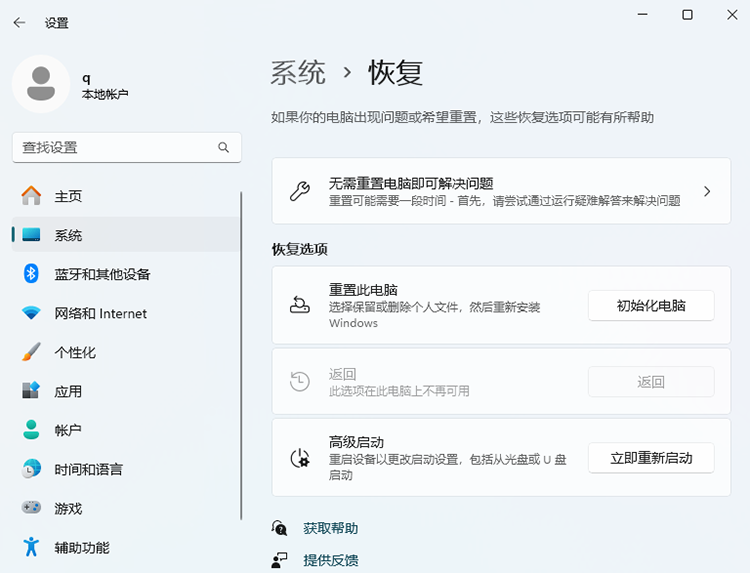Screen dimensions: 750x573
Task: Click the 获取帮助 help icon
Action: coord(279,528)
